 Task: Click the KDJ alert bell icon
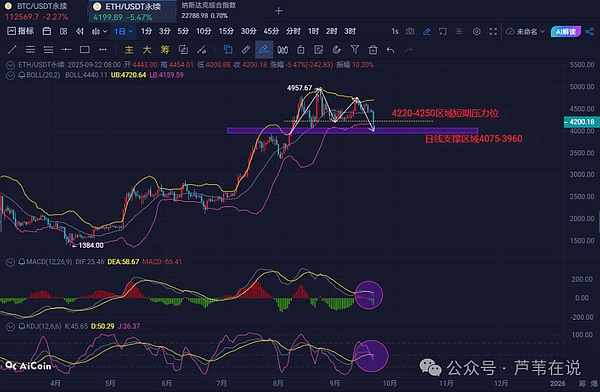click(21, 327)
